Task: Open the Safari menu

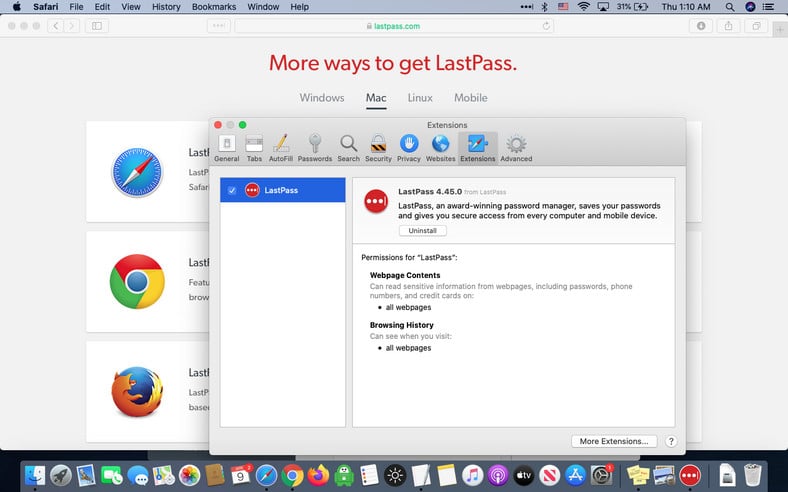Action: tap(46, 7)
